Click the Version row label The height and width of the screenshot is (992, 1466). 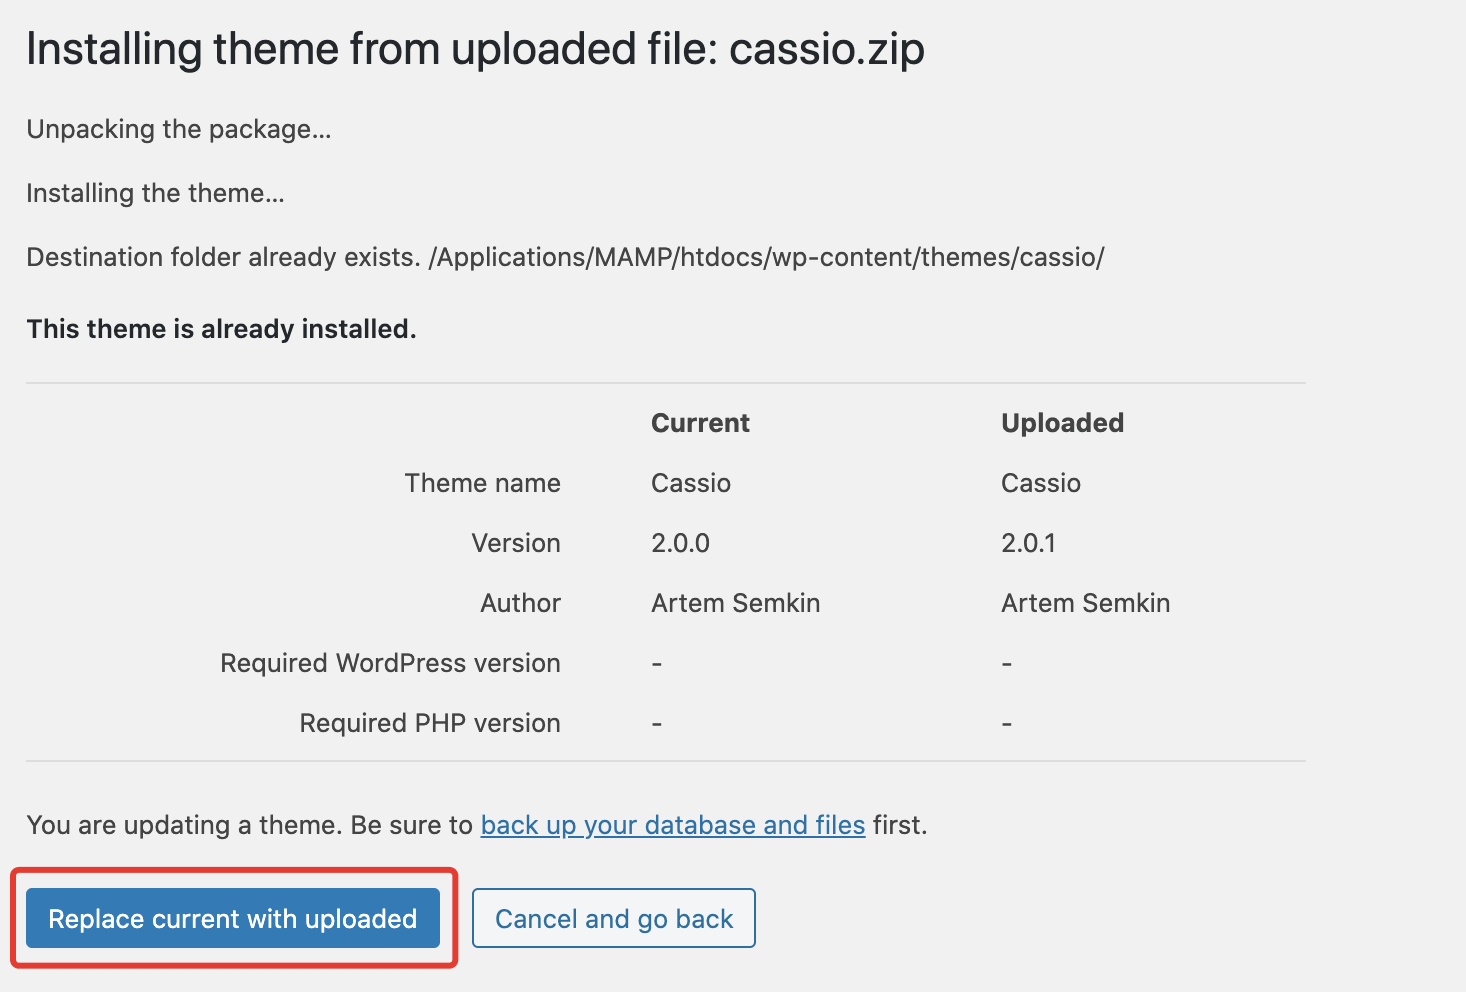pos(515,543)
